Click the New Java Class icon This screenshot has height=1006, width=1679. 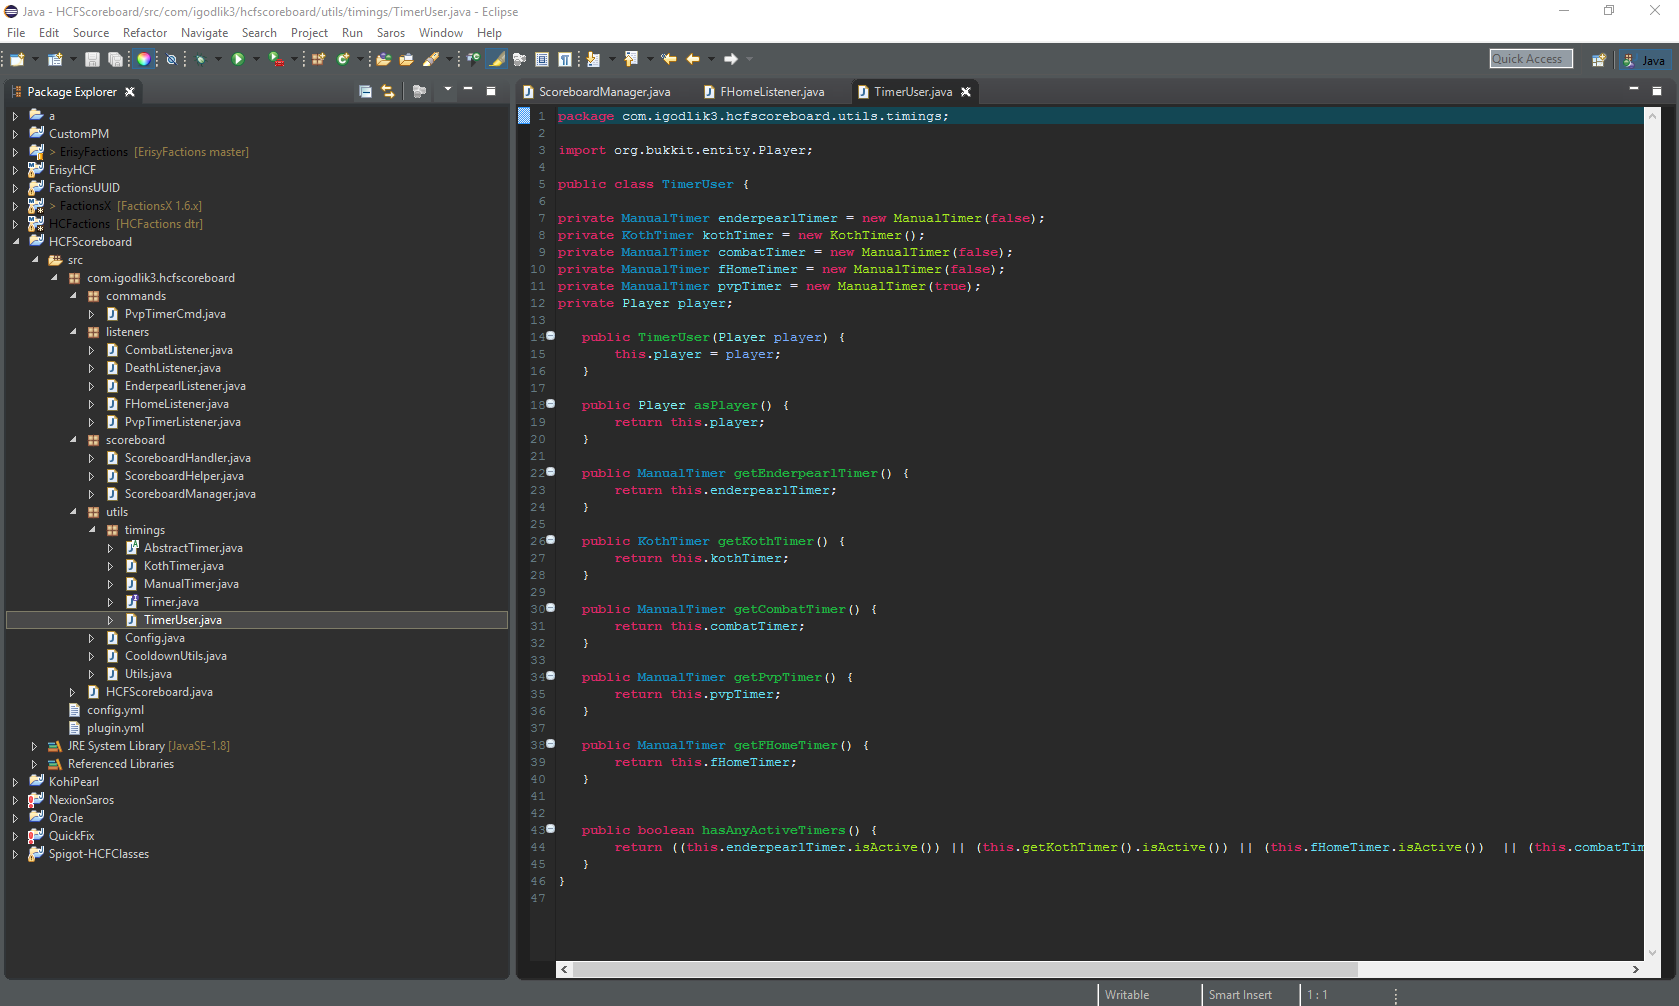point(343,60)
